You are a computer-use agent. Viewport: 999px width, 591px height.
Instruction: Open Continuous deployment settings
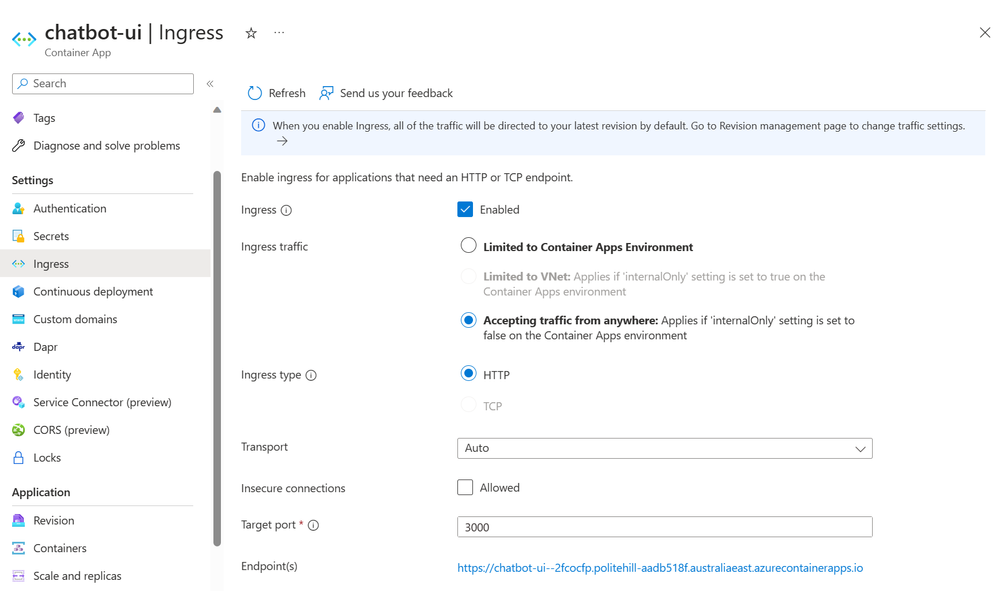pos(93,292)
